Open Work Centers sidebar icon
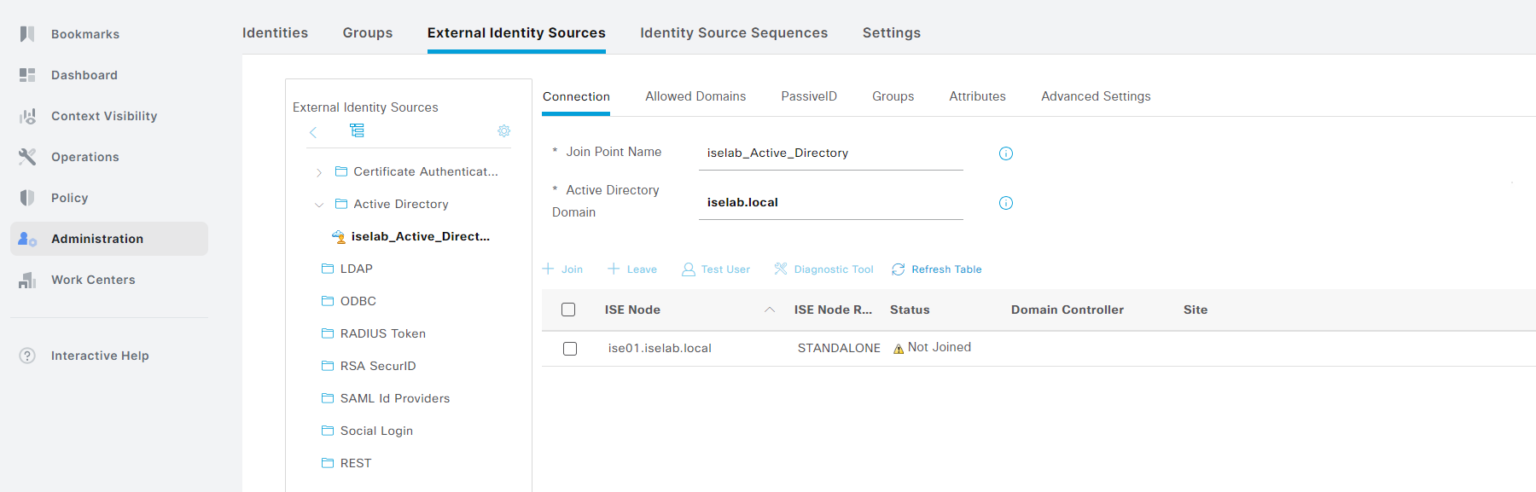This screenshot has width=1536, height=492. (28, 280)
